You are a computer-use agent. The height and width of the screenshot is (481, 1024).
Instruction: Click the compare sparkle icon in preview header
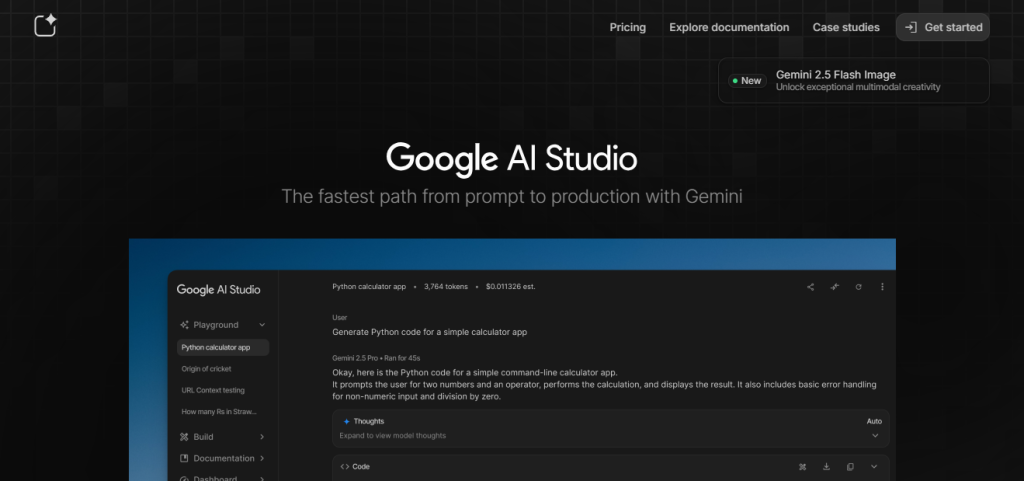click(x=835, y=287)
